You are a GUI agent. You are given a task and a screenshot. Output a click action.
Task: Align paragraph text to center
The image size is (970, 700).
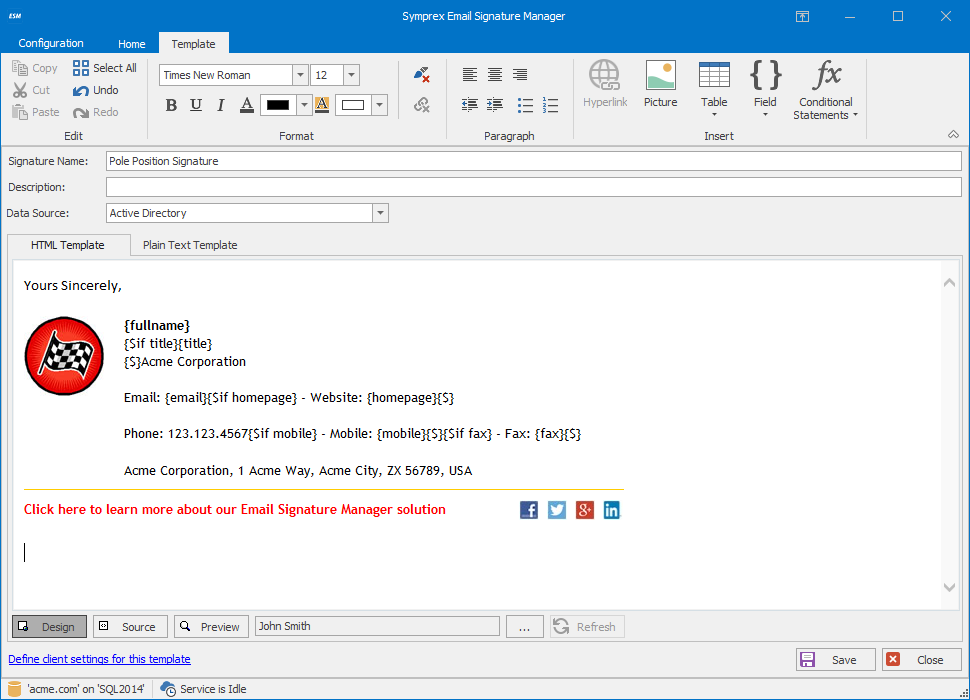495,75
